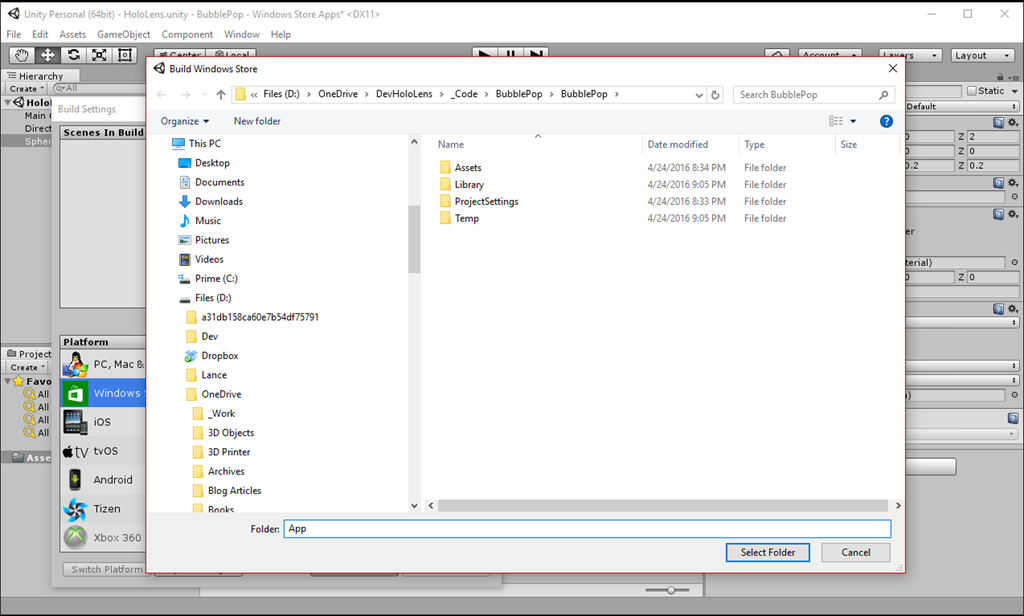The image size is (1024, 616).
Task: Select This PC in navigation tree
Action: tap(204, 144)
